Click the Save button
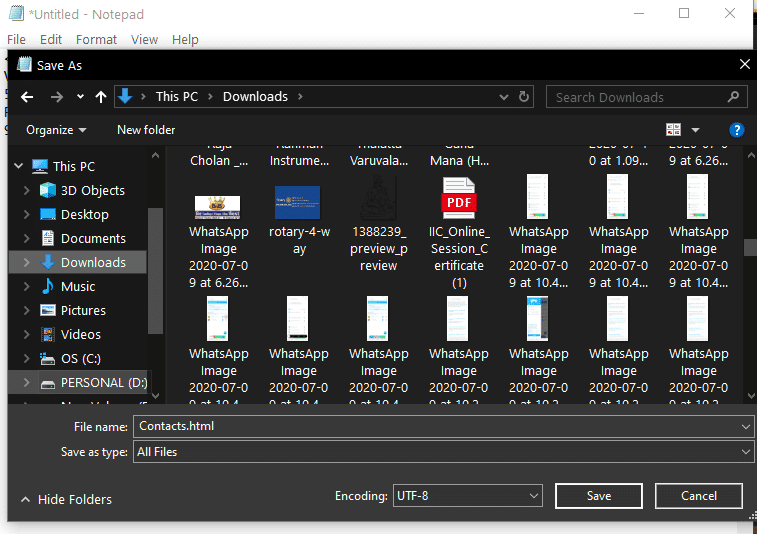This screenshot has width=757, height=534. 599,496
